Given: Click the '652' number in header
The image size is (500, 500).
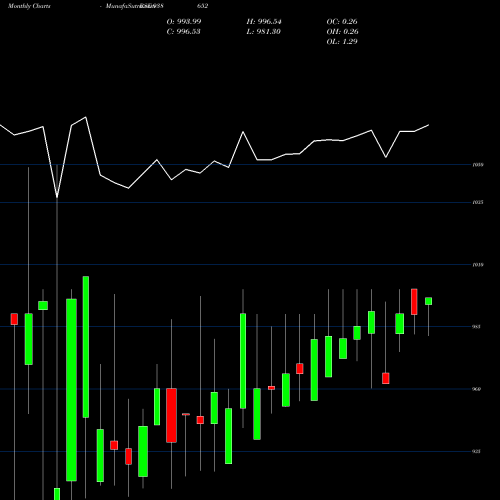Looking at the screenshot, I should click(203, 6).
